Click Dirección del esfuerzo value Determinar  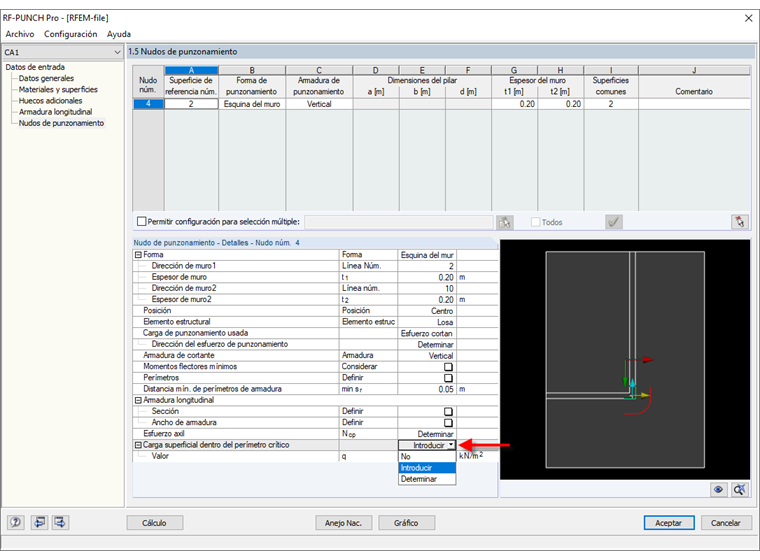427,344
